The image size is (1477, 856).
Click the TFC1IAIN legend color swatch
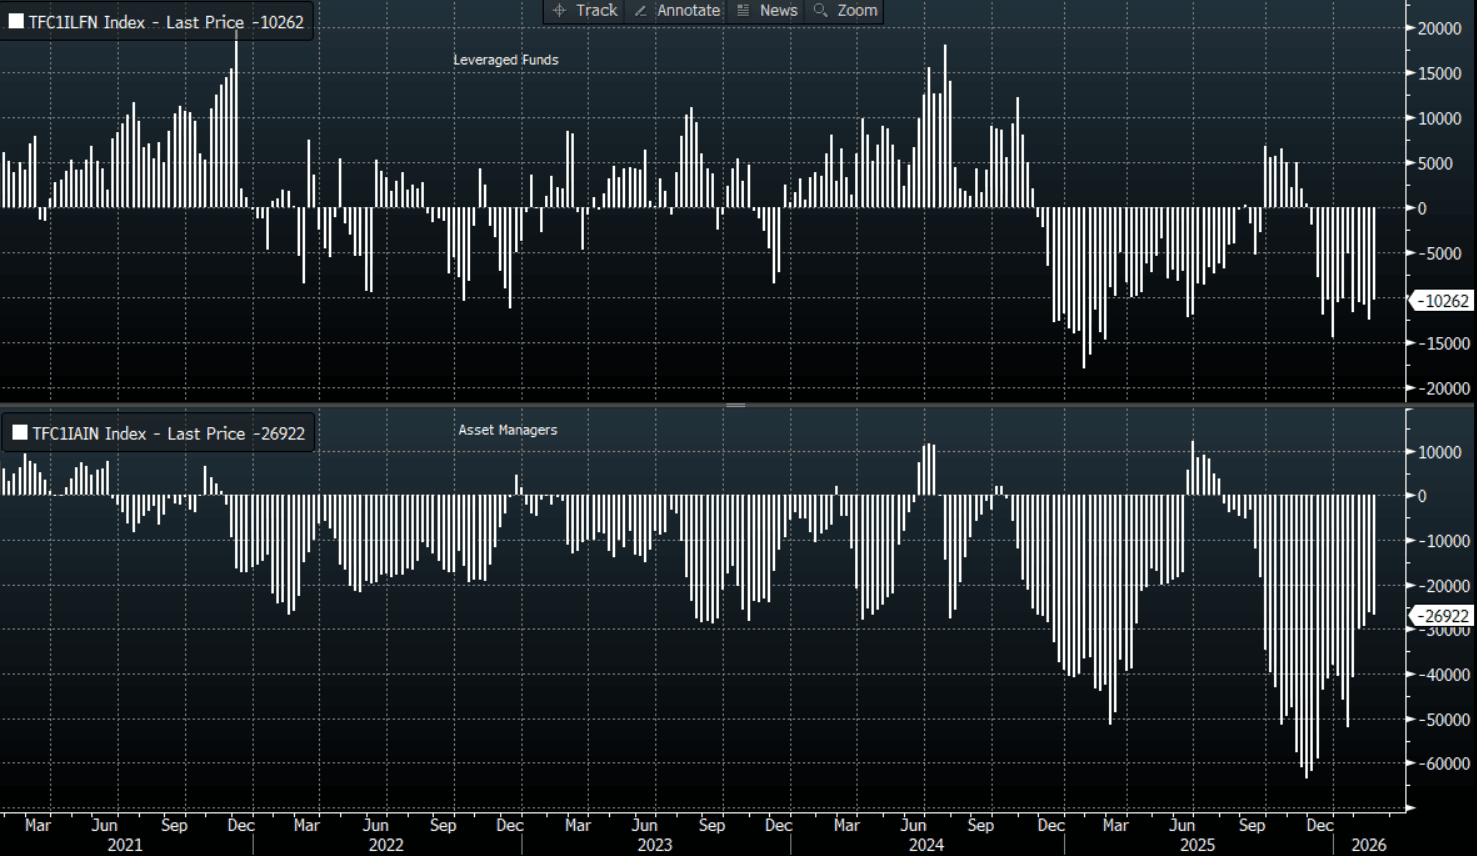coord(19,433)
